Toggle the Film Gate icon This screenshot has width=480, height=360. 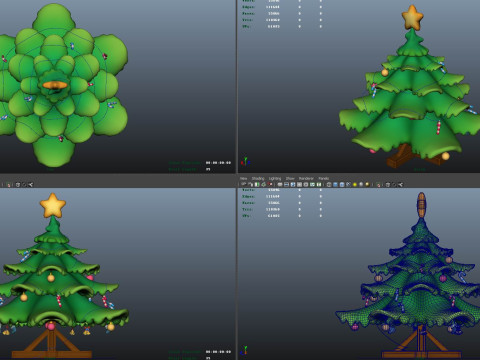click(x=286, y=184)
